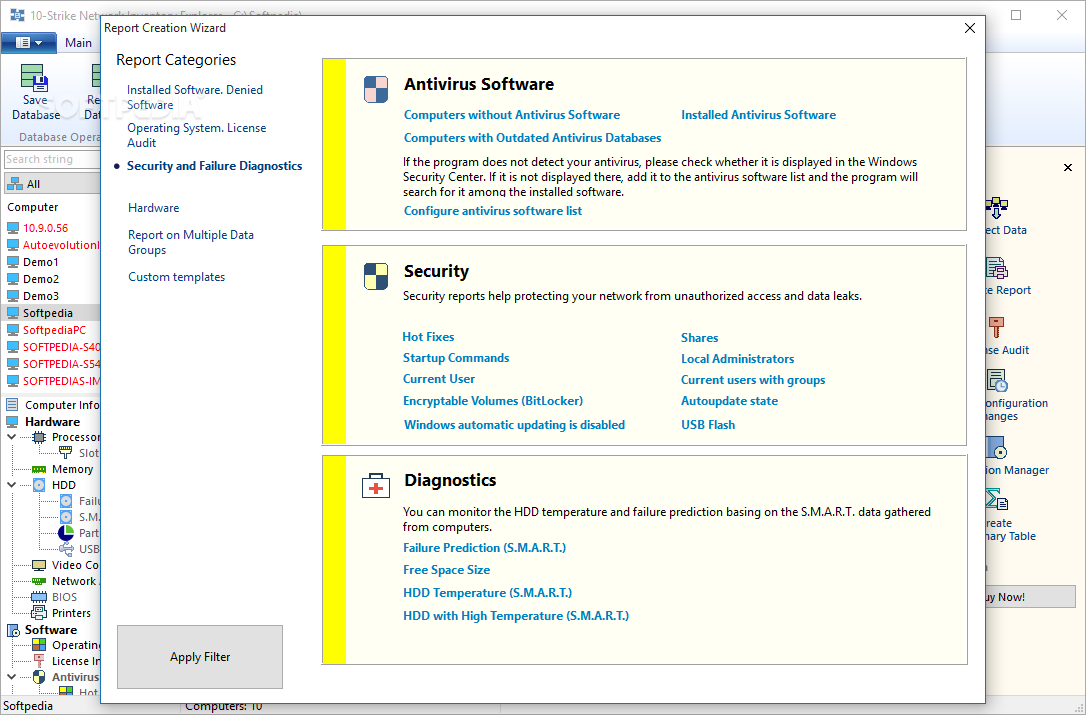Open Computers with Outdated Antivirus Databases report
The width and height of the screenshot is (1086, 715).
click(x=533, y=138)
